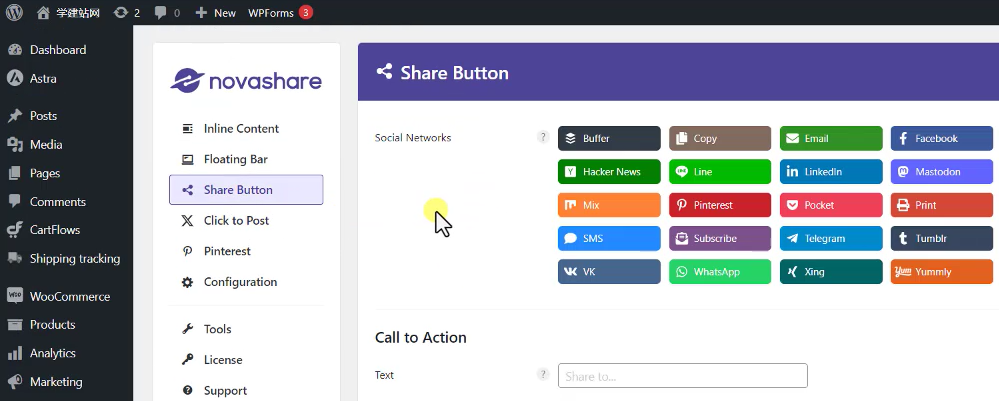The height and width of the screenshot is (401, 999).
Task: Click the WPForms notification badge
Action: pos(305,13)
